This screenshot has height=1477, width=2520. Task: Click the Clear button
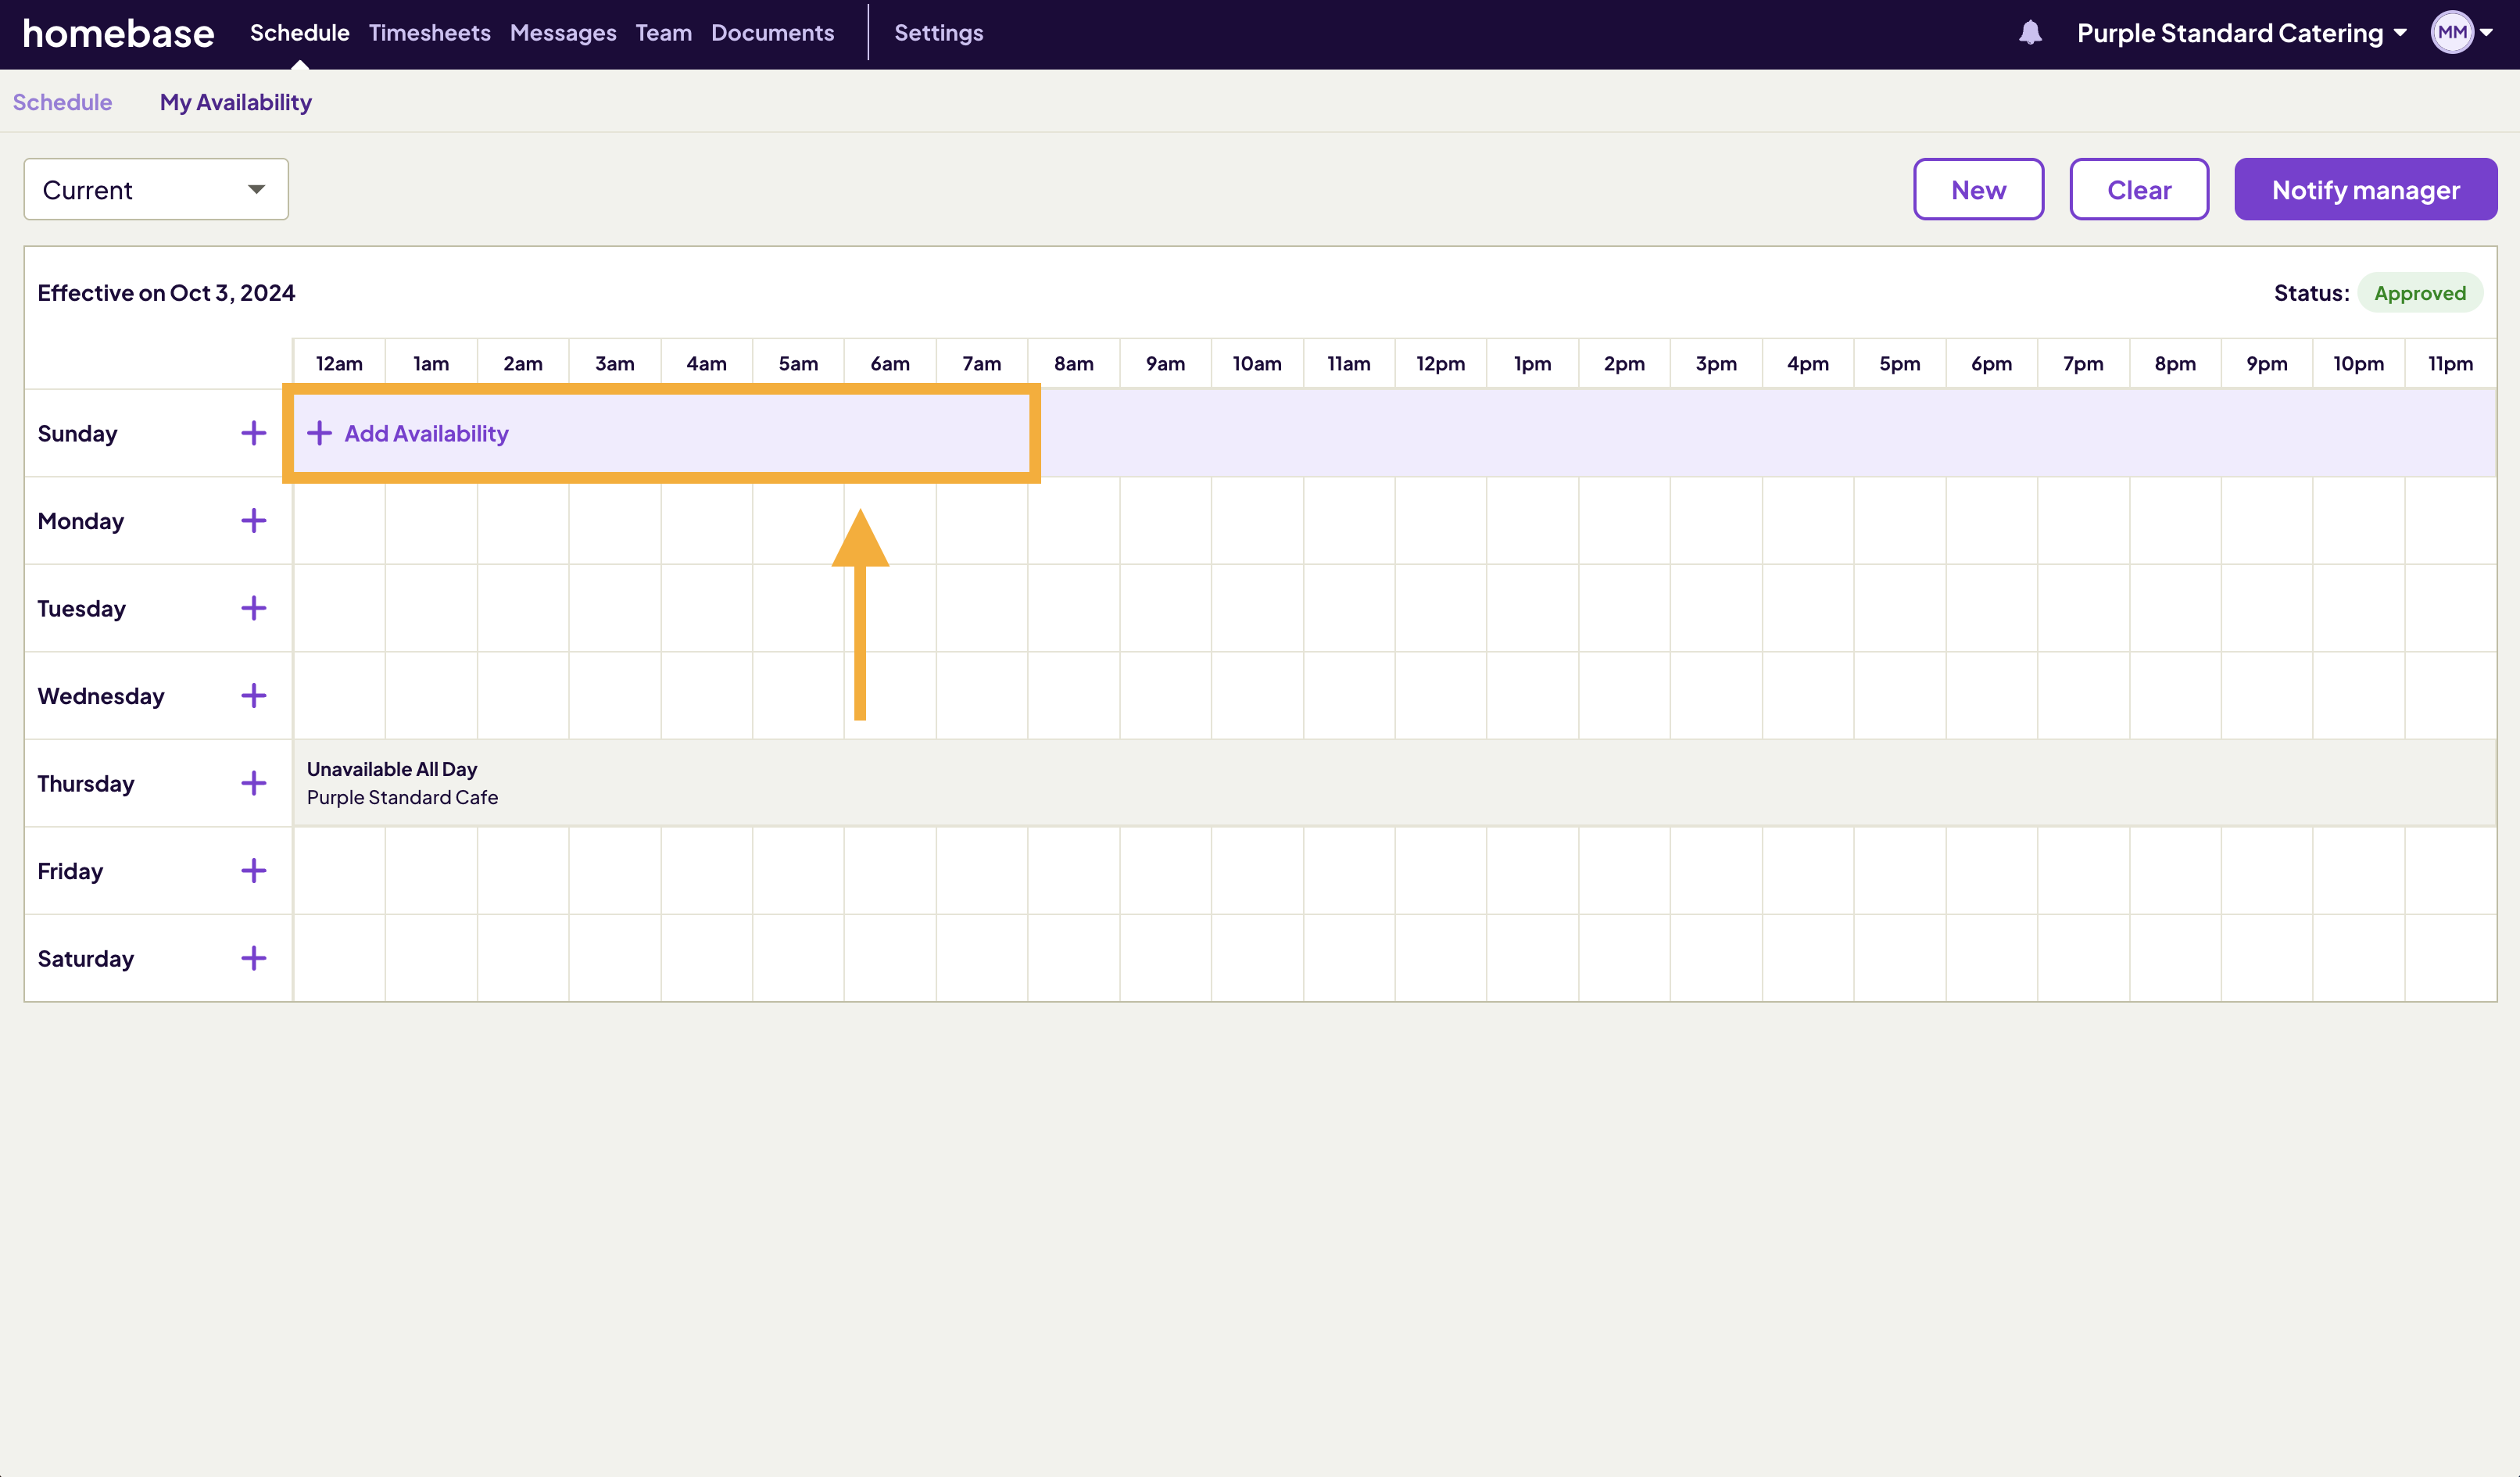[2139, 189]
